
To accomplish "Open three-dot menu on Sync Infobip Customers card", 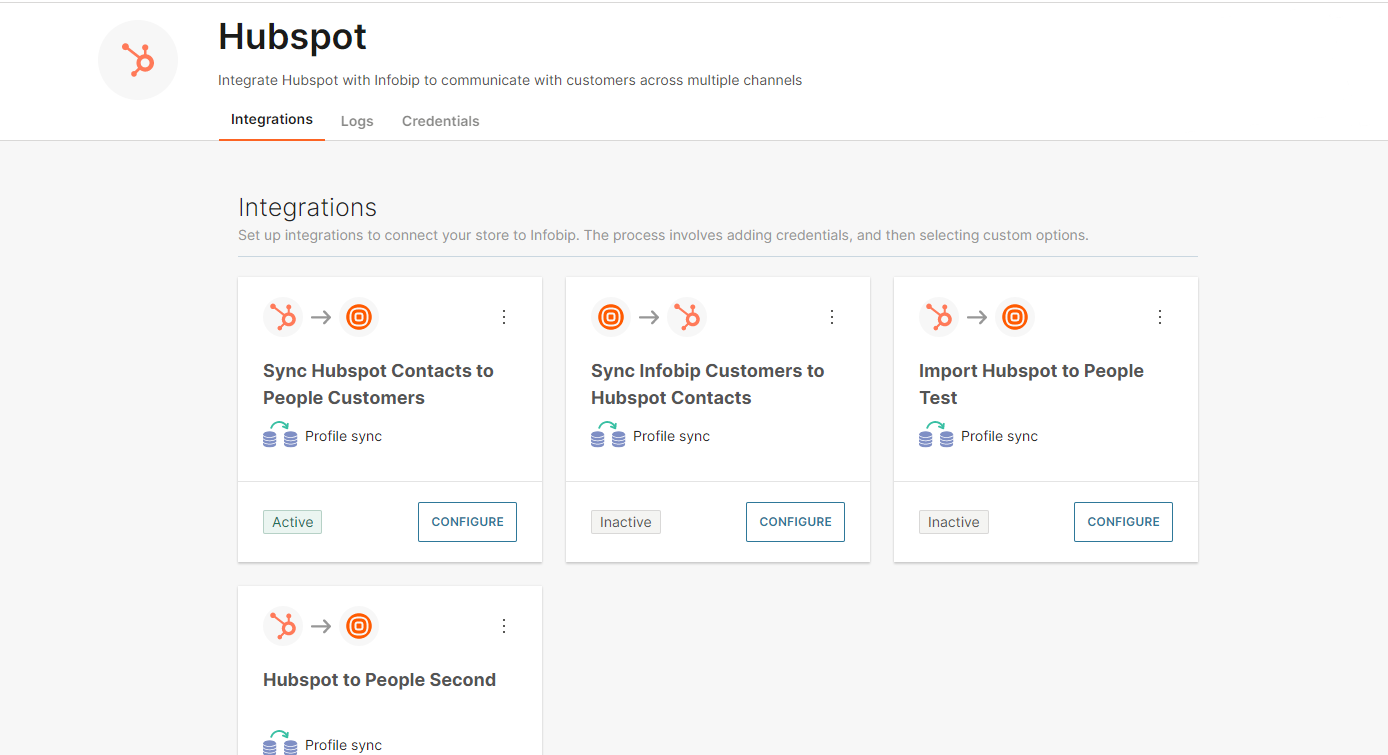I will (x=832, y=317).
